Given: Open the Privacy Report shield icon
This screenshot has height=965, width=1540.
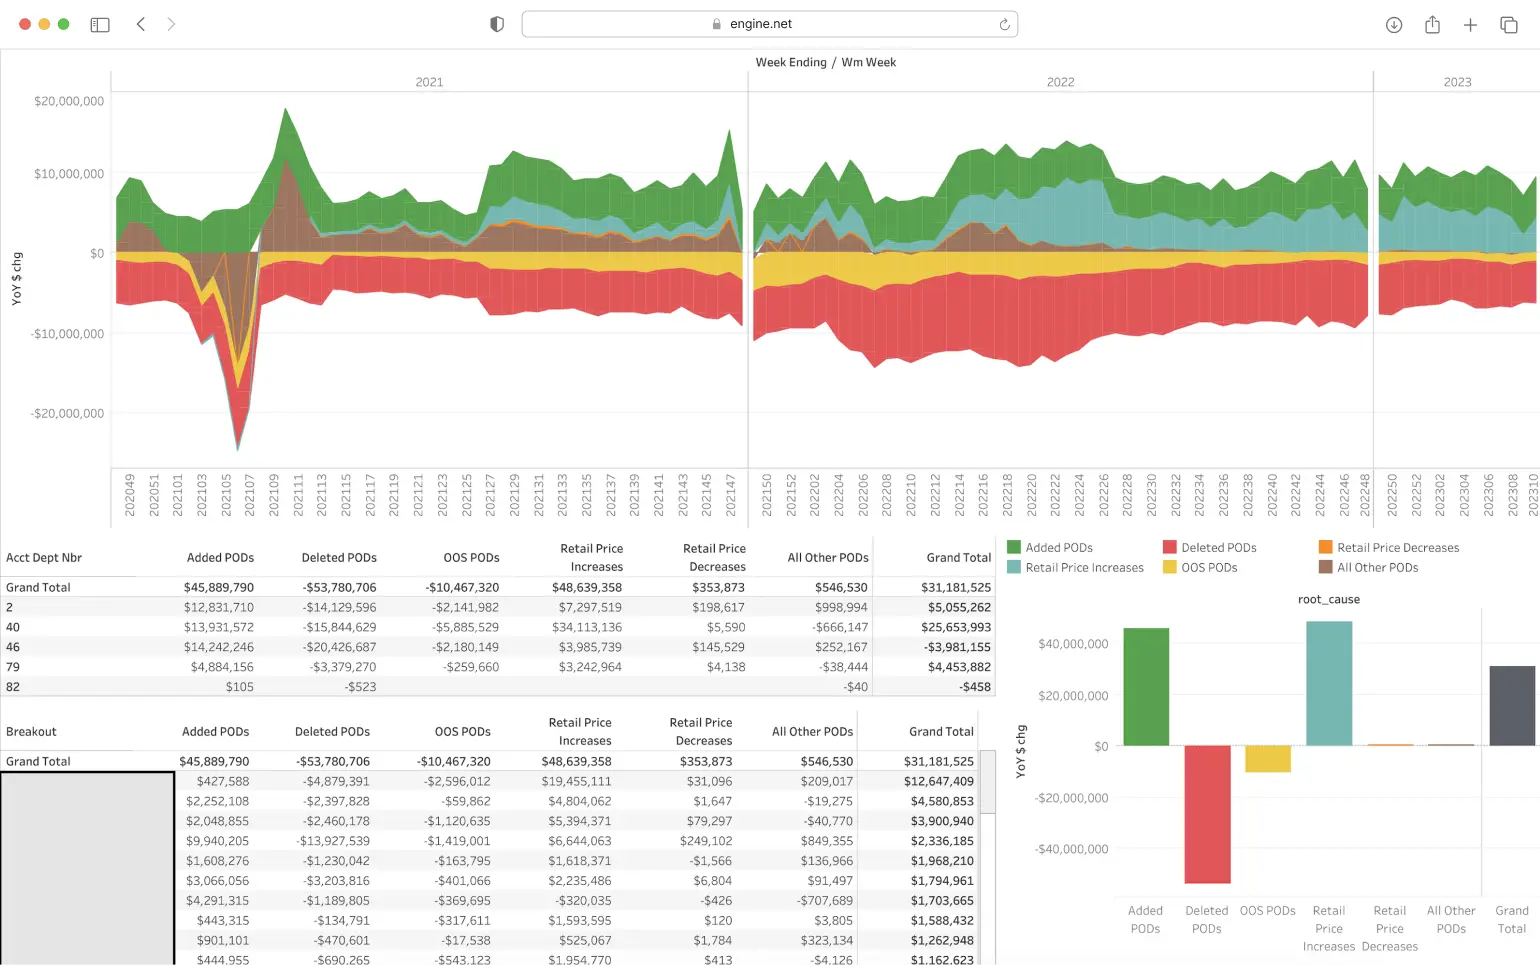Looking at the screenshot, I should point(496,23).
